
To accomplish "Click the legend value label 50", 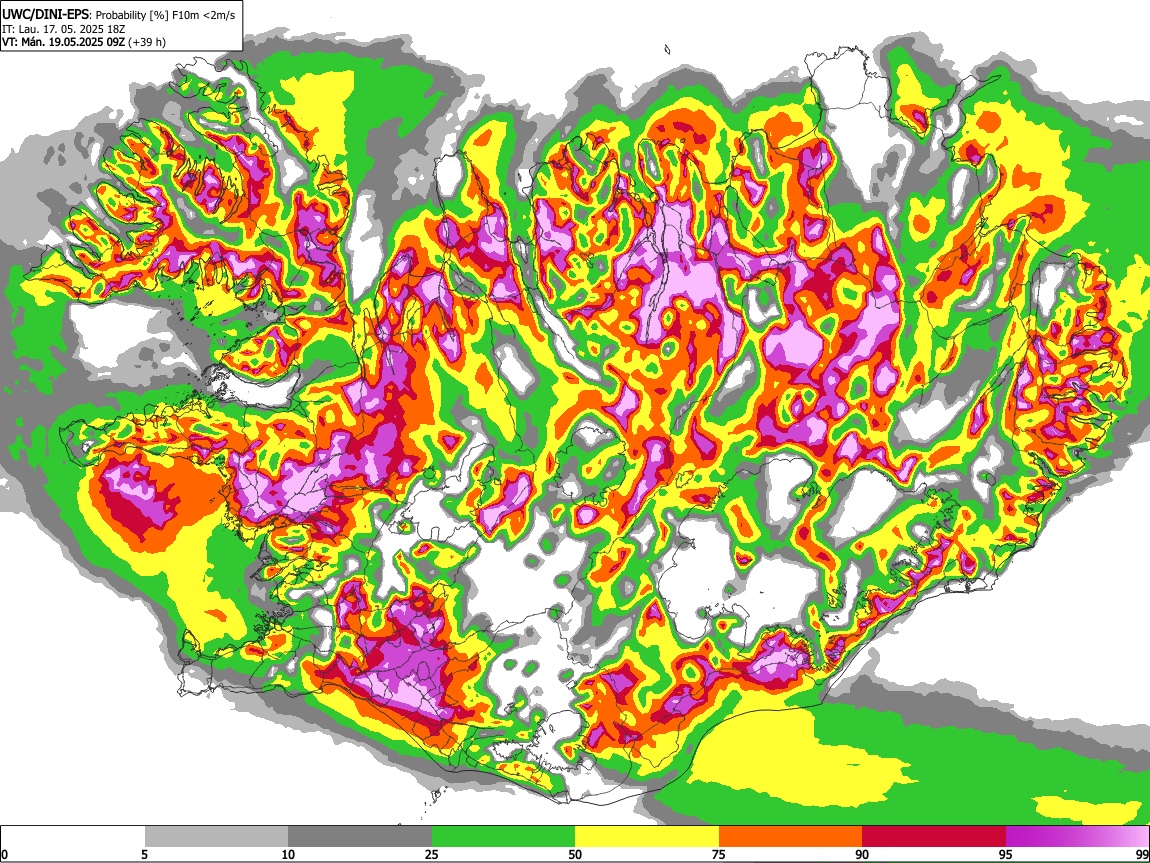I will [575, 855].
